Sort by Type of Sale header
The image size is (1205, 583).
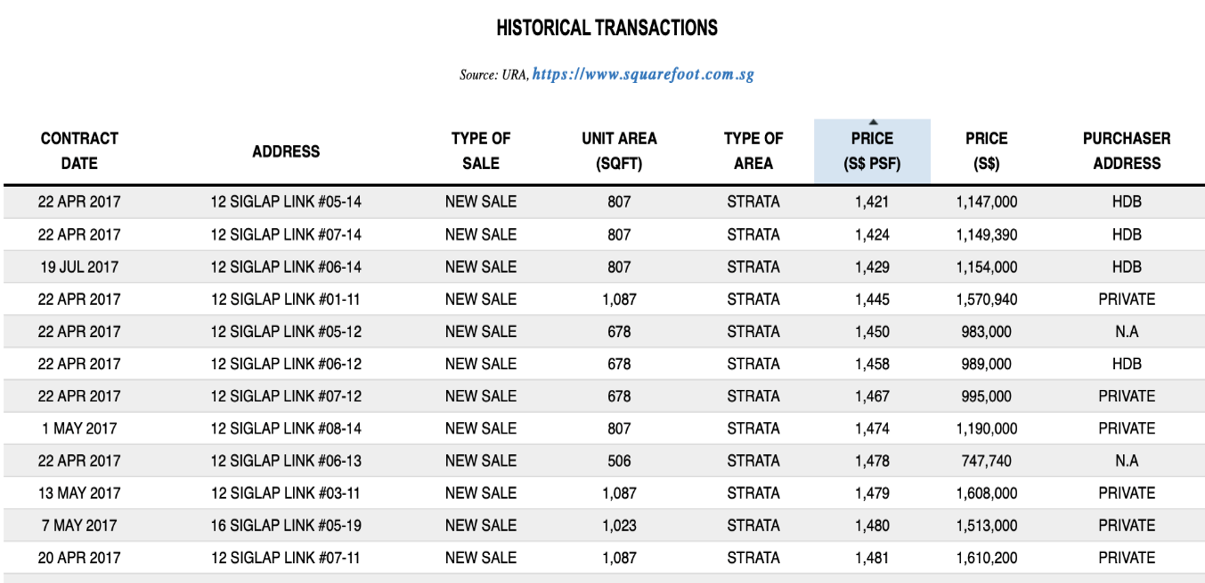pos(481,151)
